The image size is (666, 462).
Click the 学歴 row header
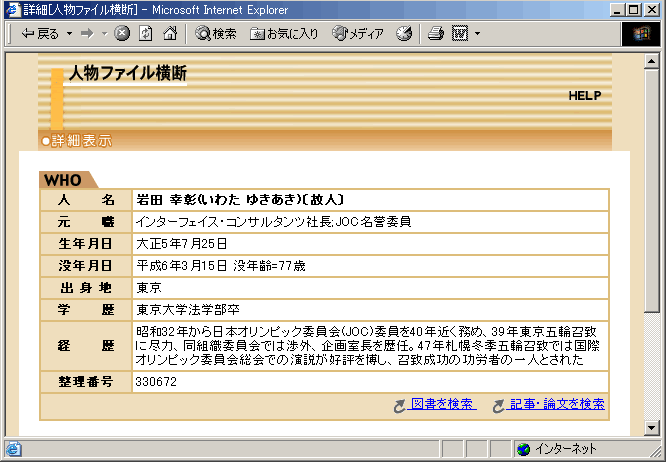[86, 310]
